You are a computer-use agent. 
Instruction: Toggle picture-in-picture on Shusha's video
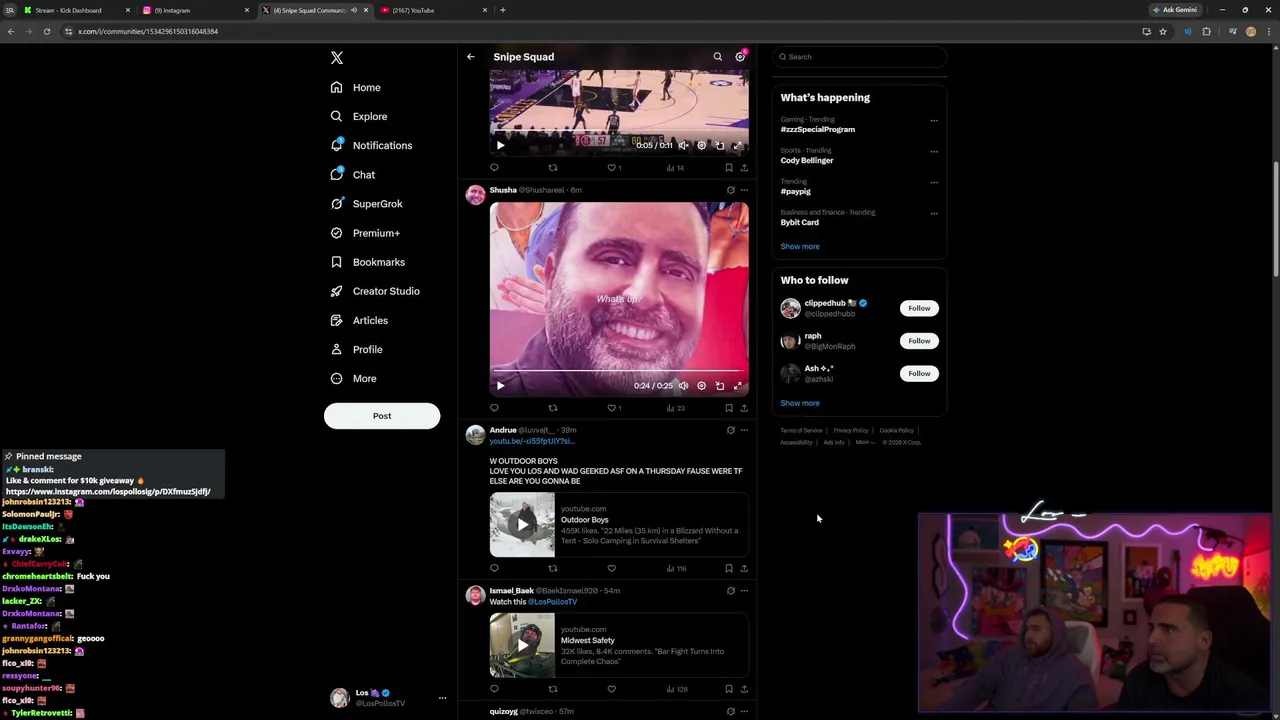[719, 385]
